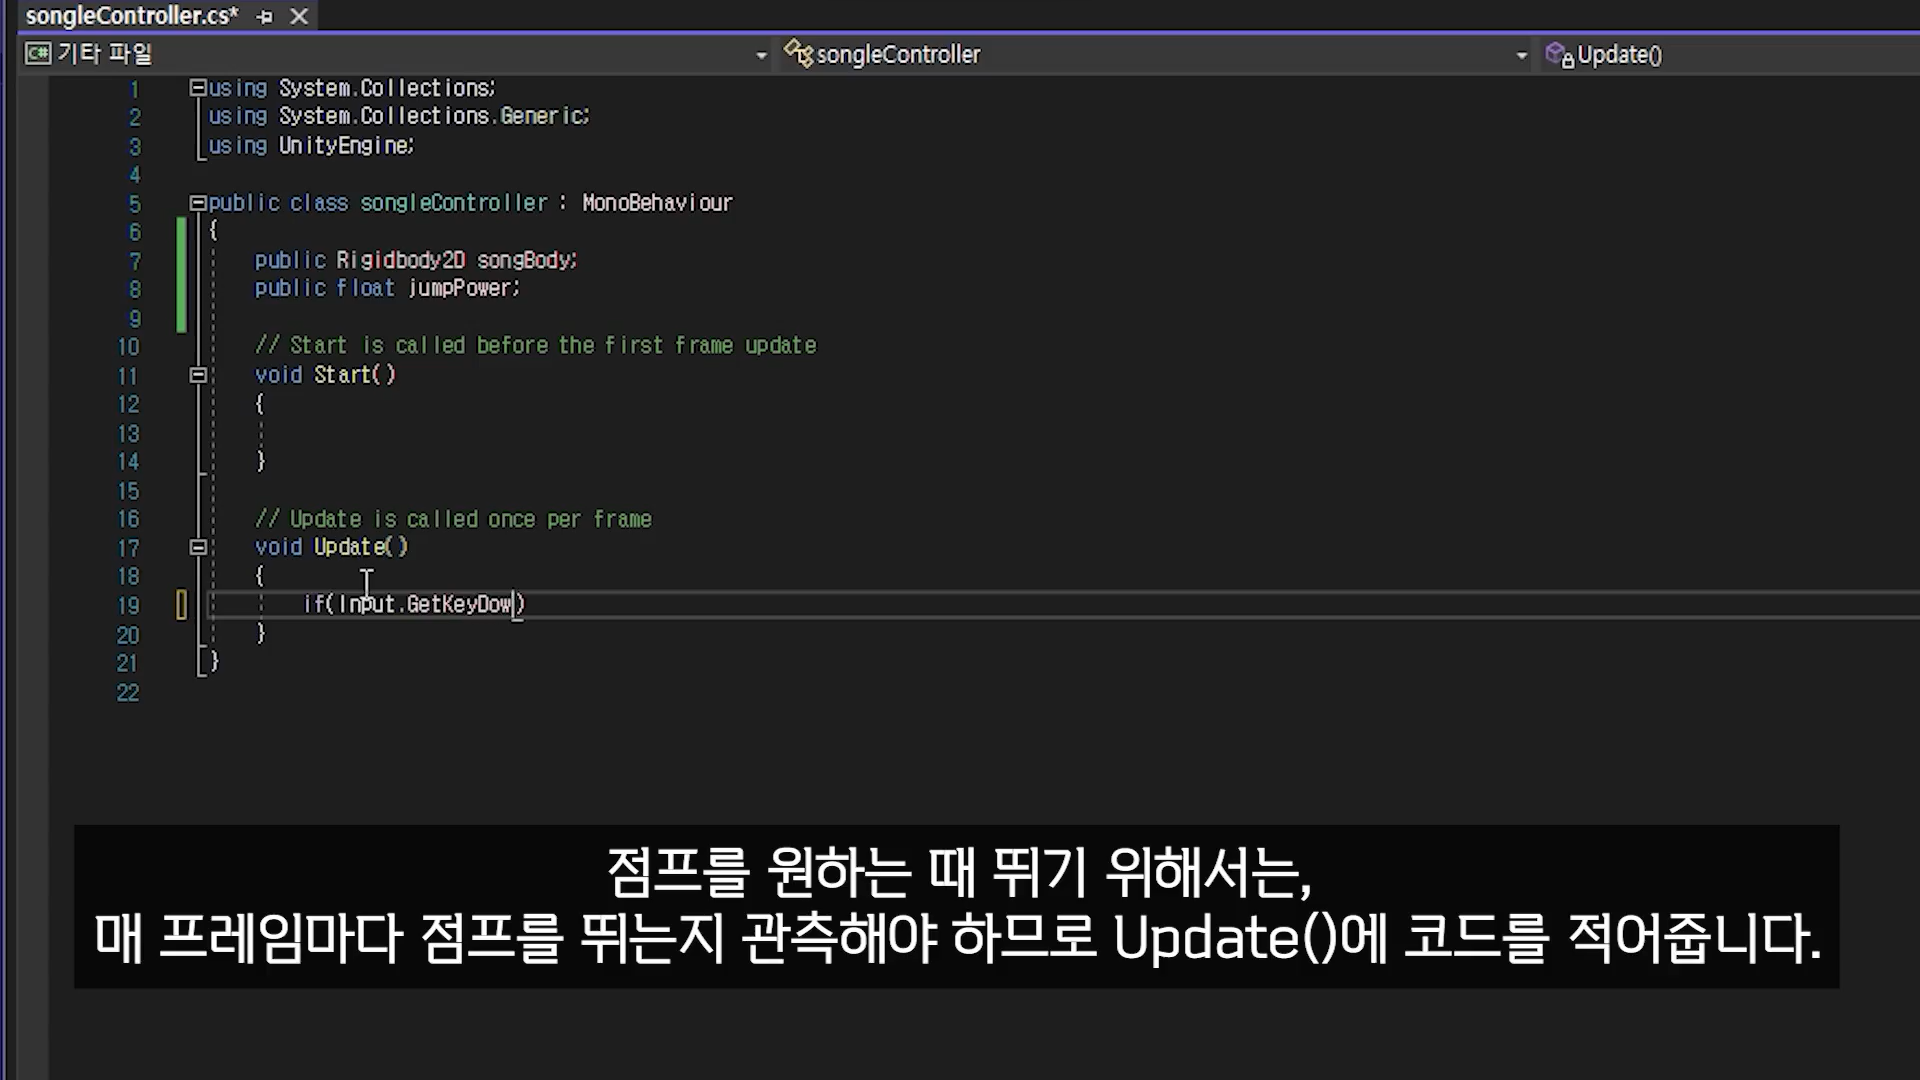Collapse the Update() method region
The width and height of the screenshot is (1920, 1080).
pos(198,547)
